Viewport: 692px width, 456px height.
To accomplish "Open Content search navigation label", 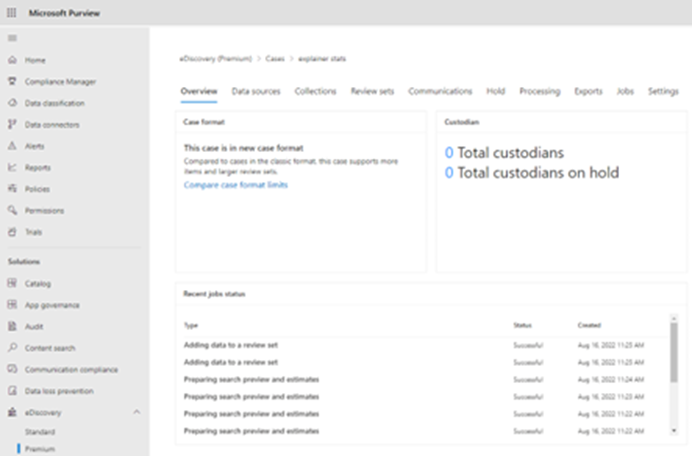I will (x=50, y=348).
